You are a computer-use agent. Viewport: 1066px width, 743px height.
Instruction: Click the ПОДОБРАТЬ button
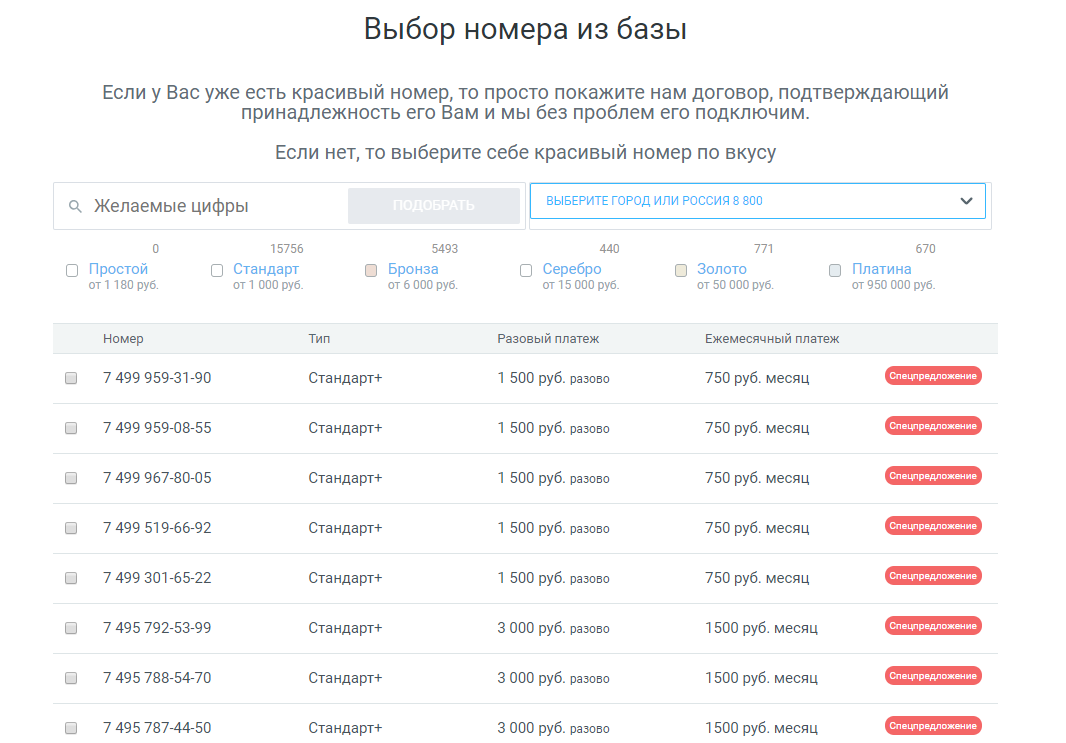(434, 205)
